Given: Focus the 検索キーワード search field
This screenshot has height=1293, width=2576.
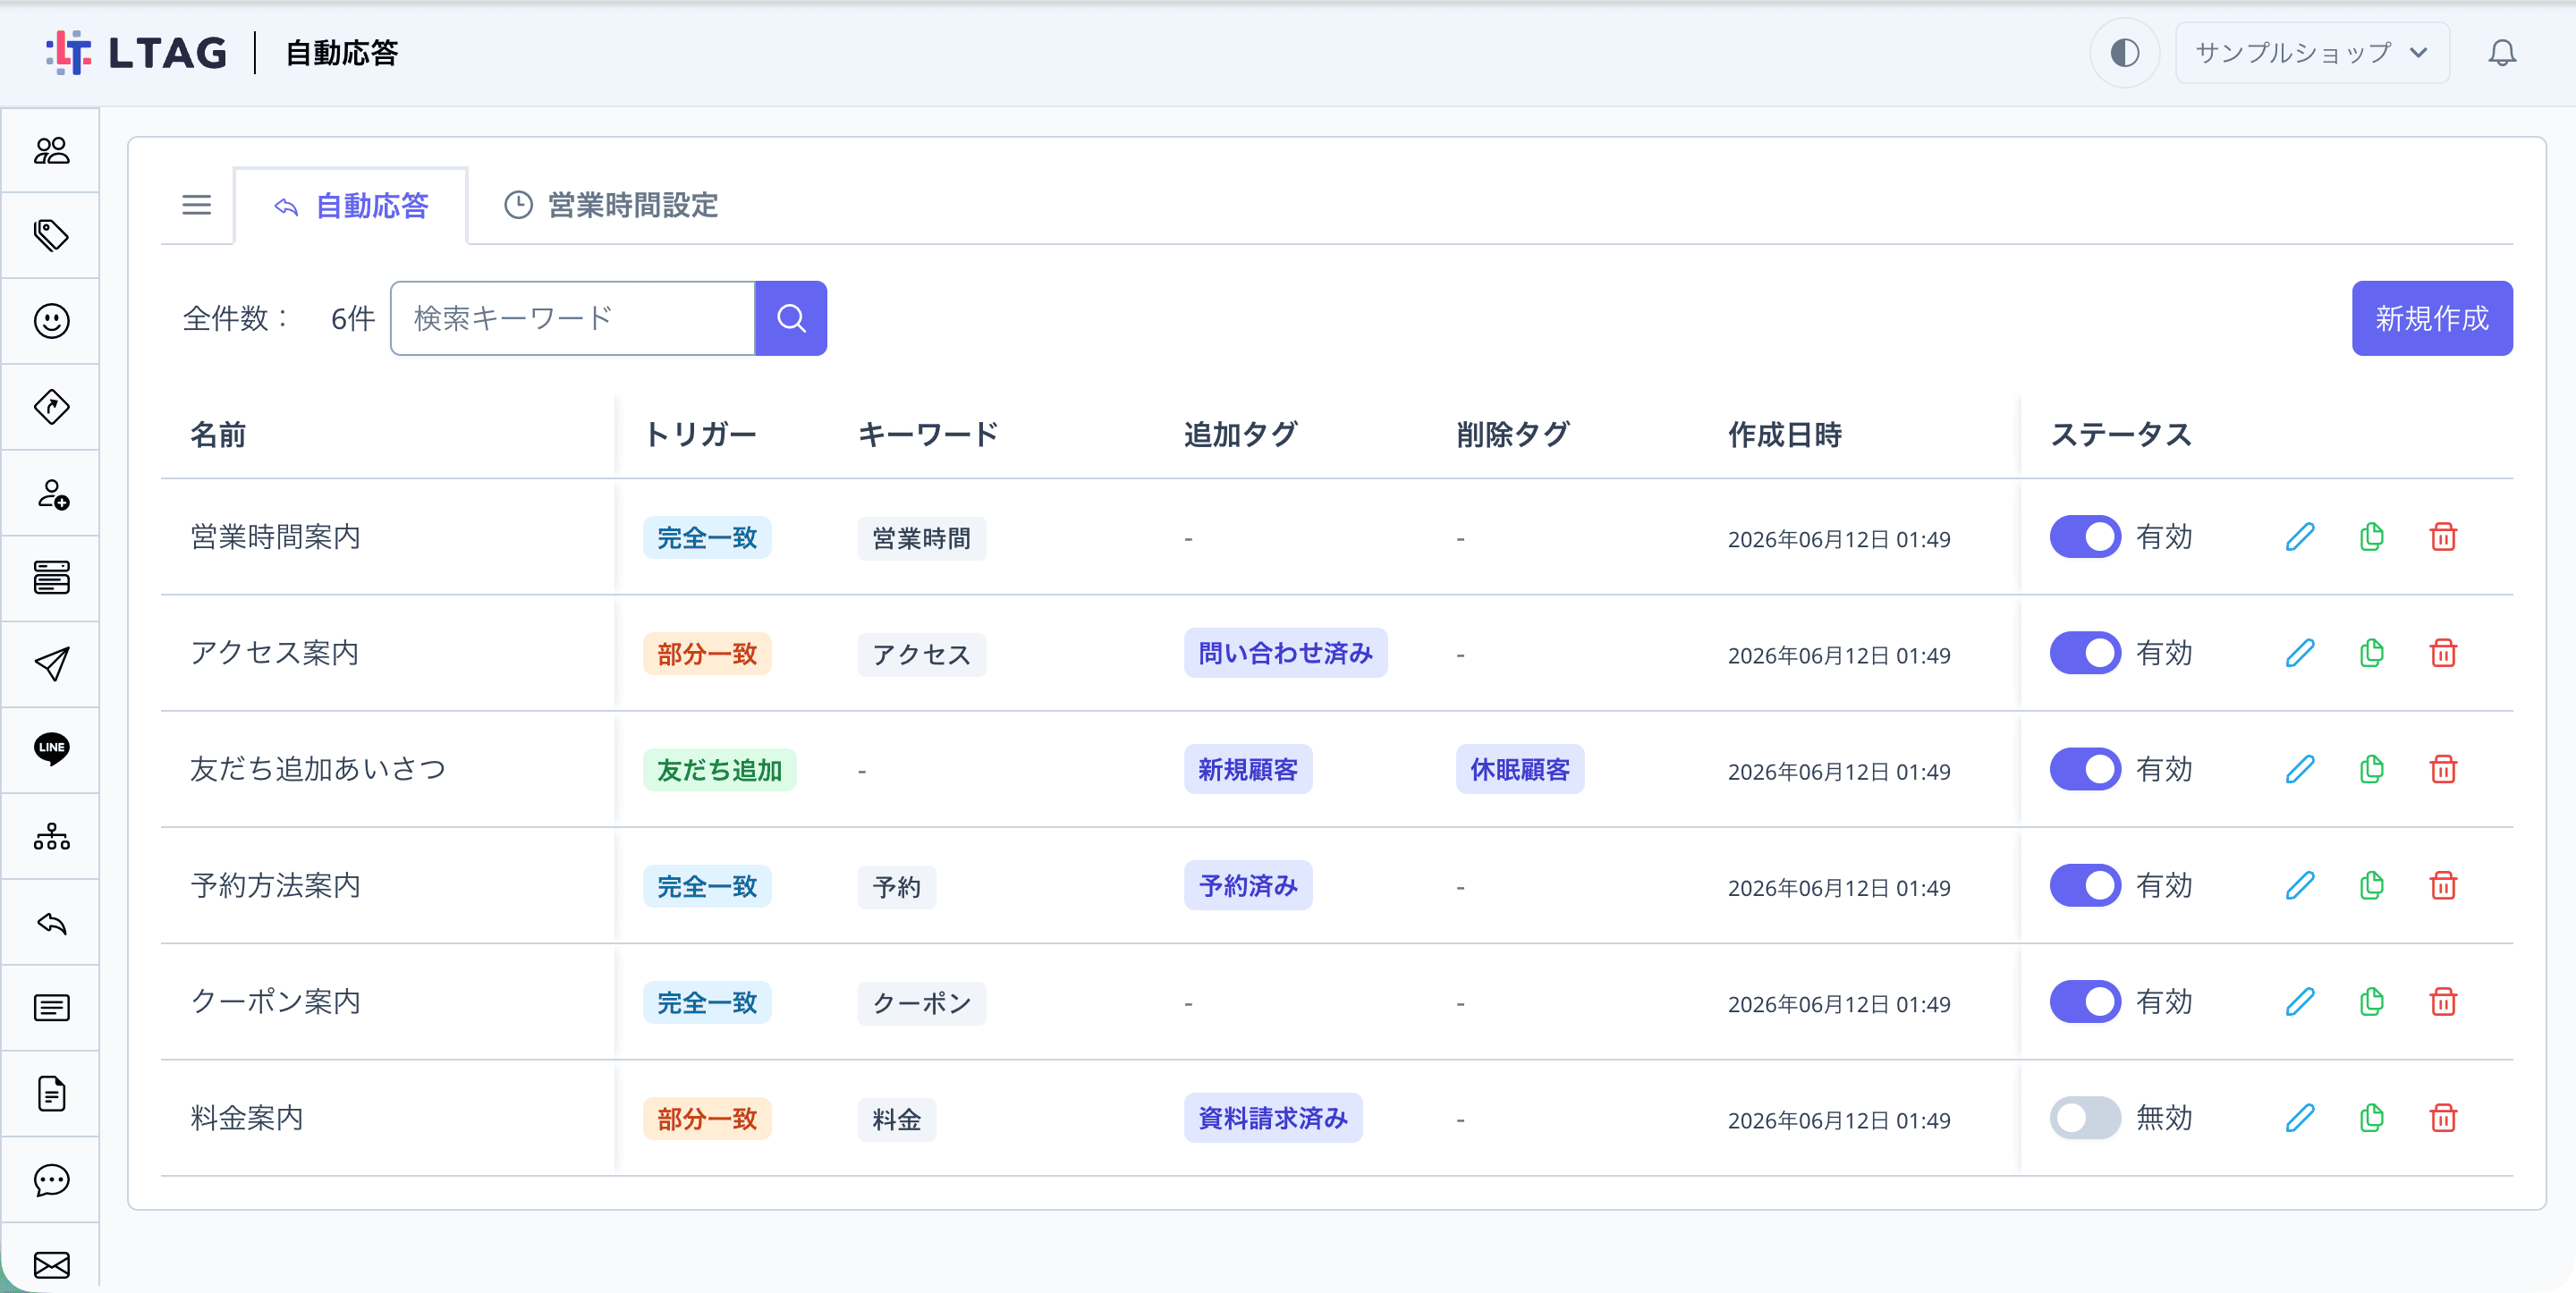Looking at the screenshot, I should pyautogui.click(x=572, y=318).
